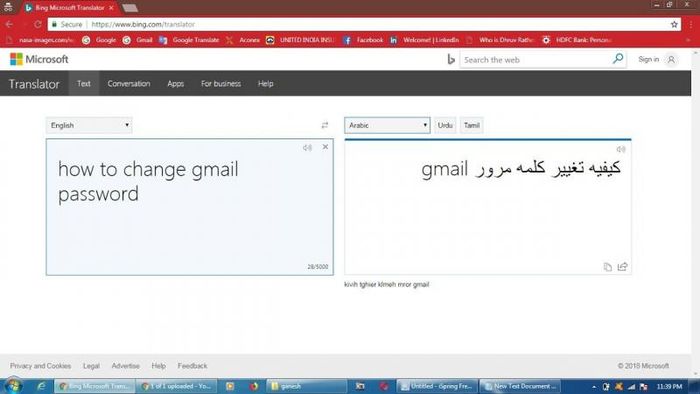The image size is (700, 394).
Task: Click the network signal tray icon
Action: tap(631, 386)
